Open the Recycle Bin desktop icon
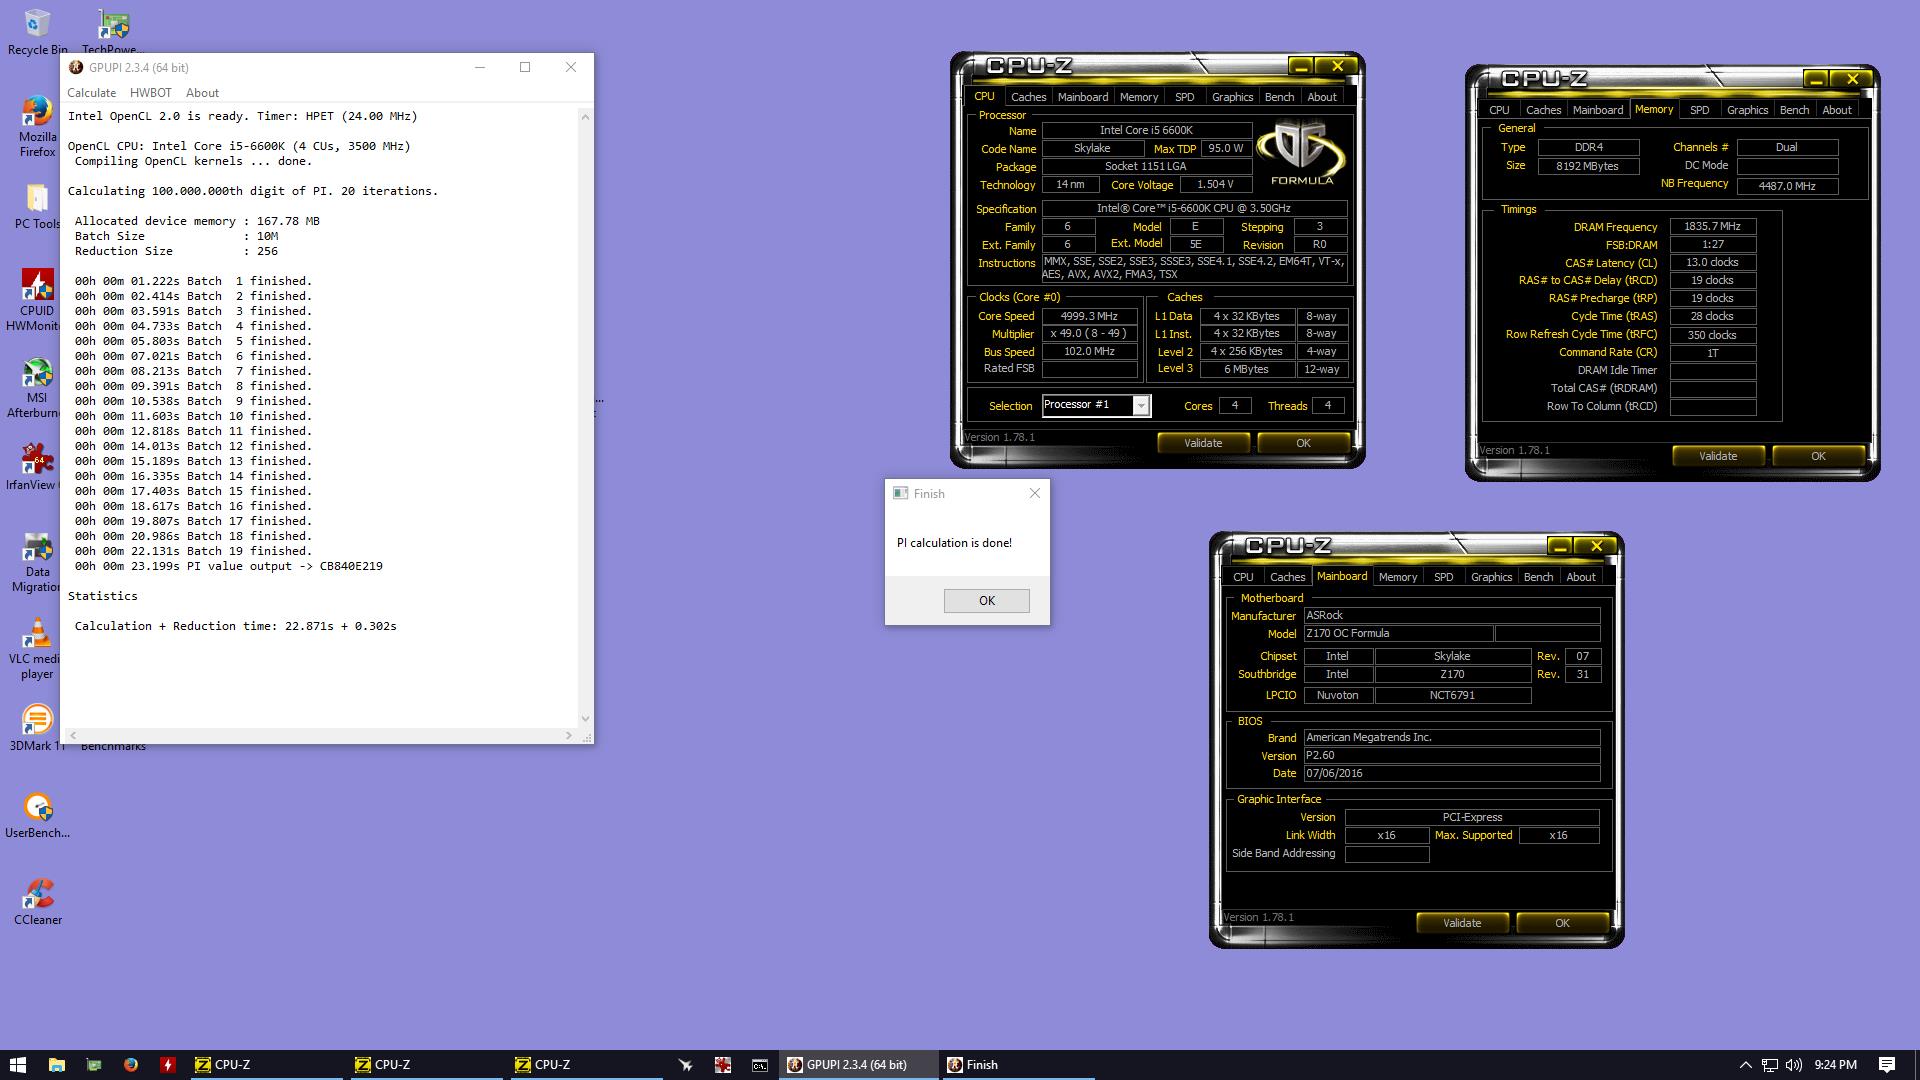This screenshot has width=1920, height=1080. coord(37,32)
